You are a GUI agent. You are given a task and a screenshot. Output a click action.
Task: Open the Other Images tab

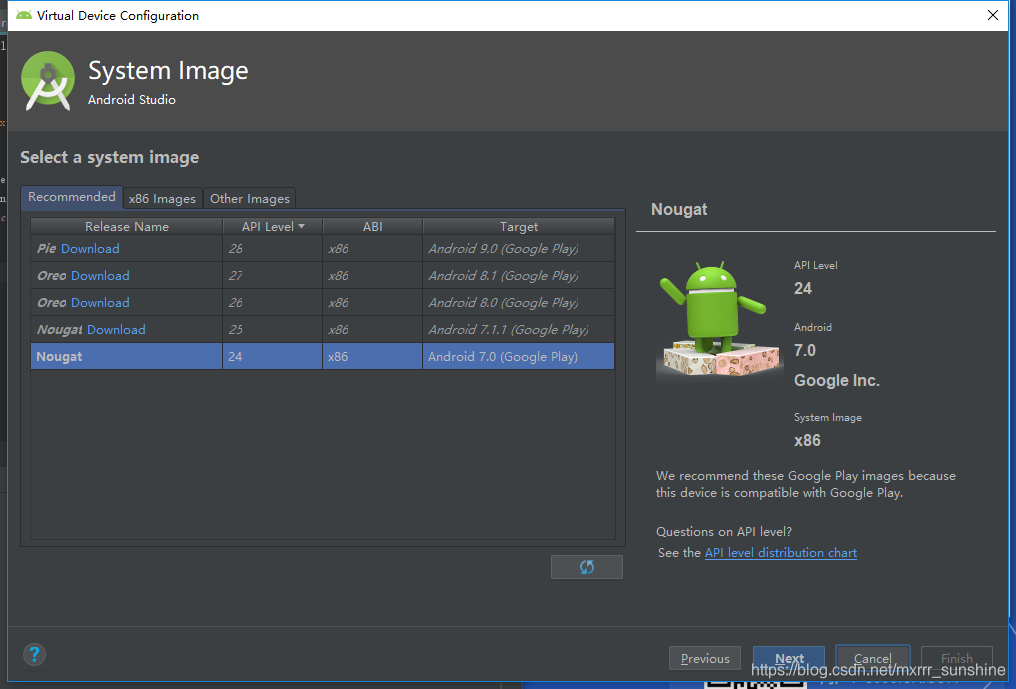pos(249,198)
